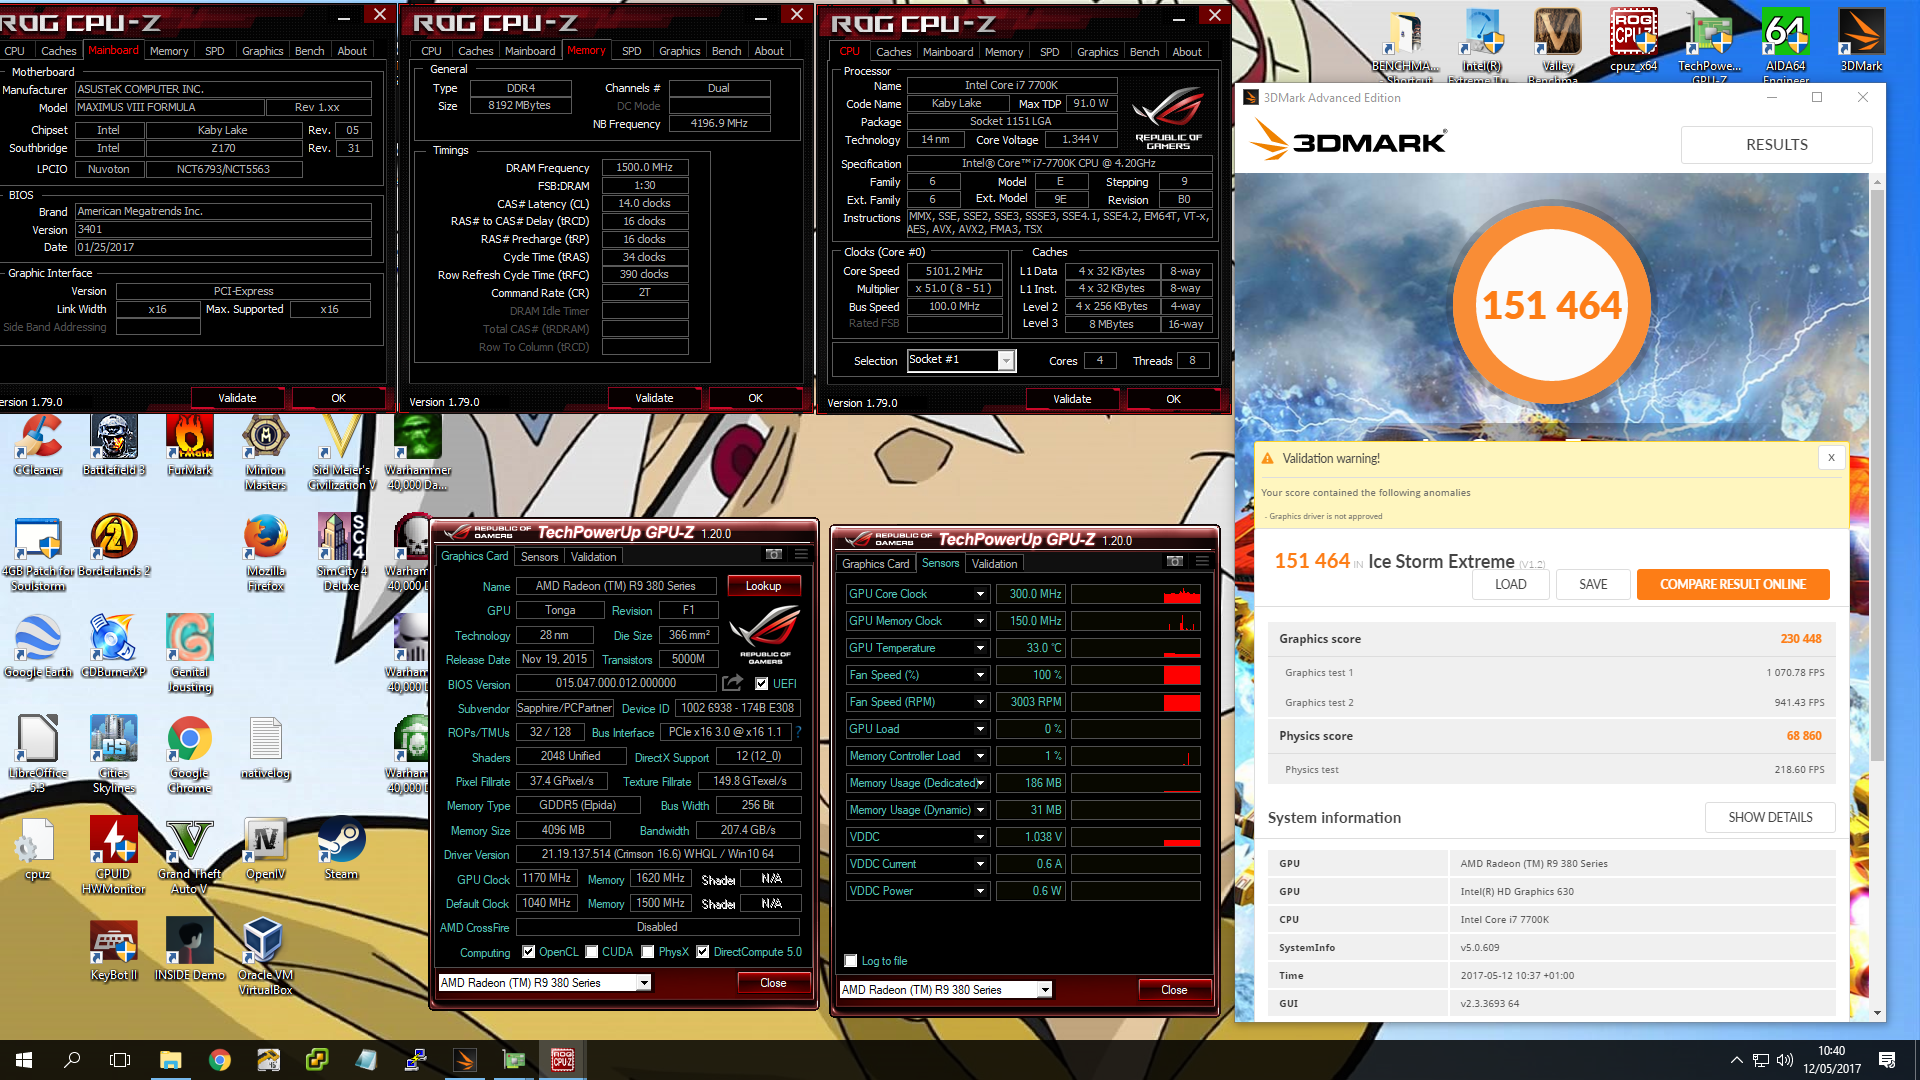Open the Battlefield 3 desktop icon
Image resolution: width=1920 pixels, height=1080 pixels.
[x=114, y=446]
